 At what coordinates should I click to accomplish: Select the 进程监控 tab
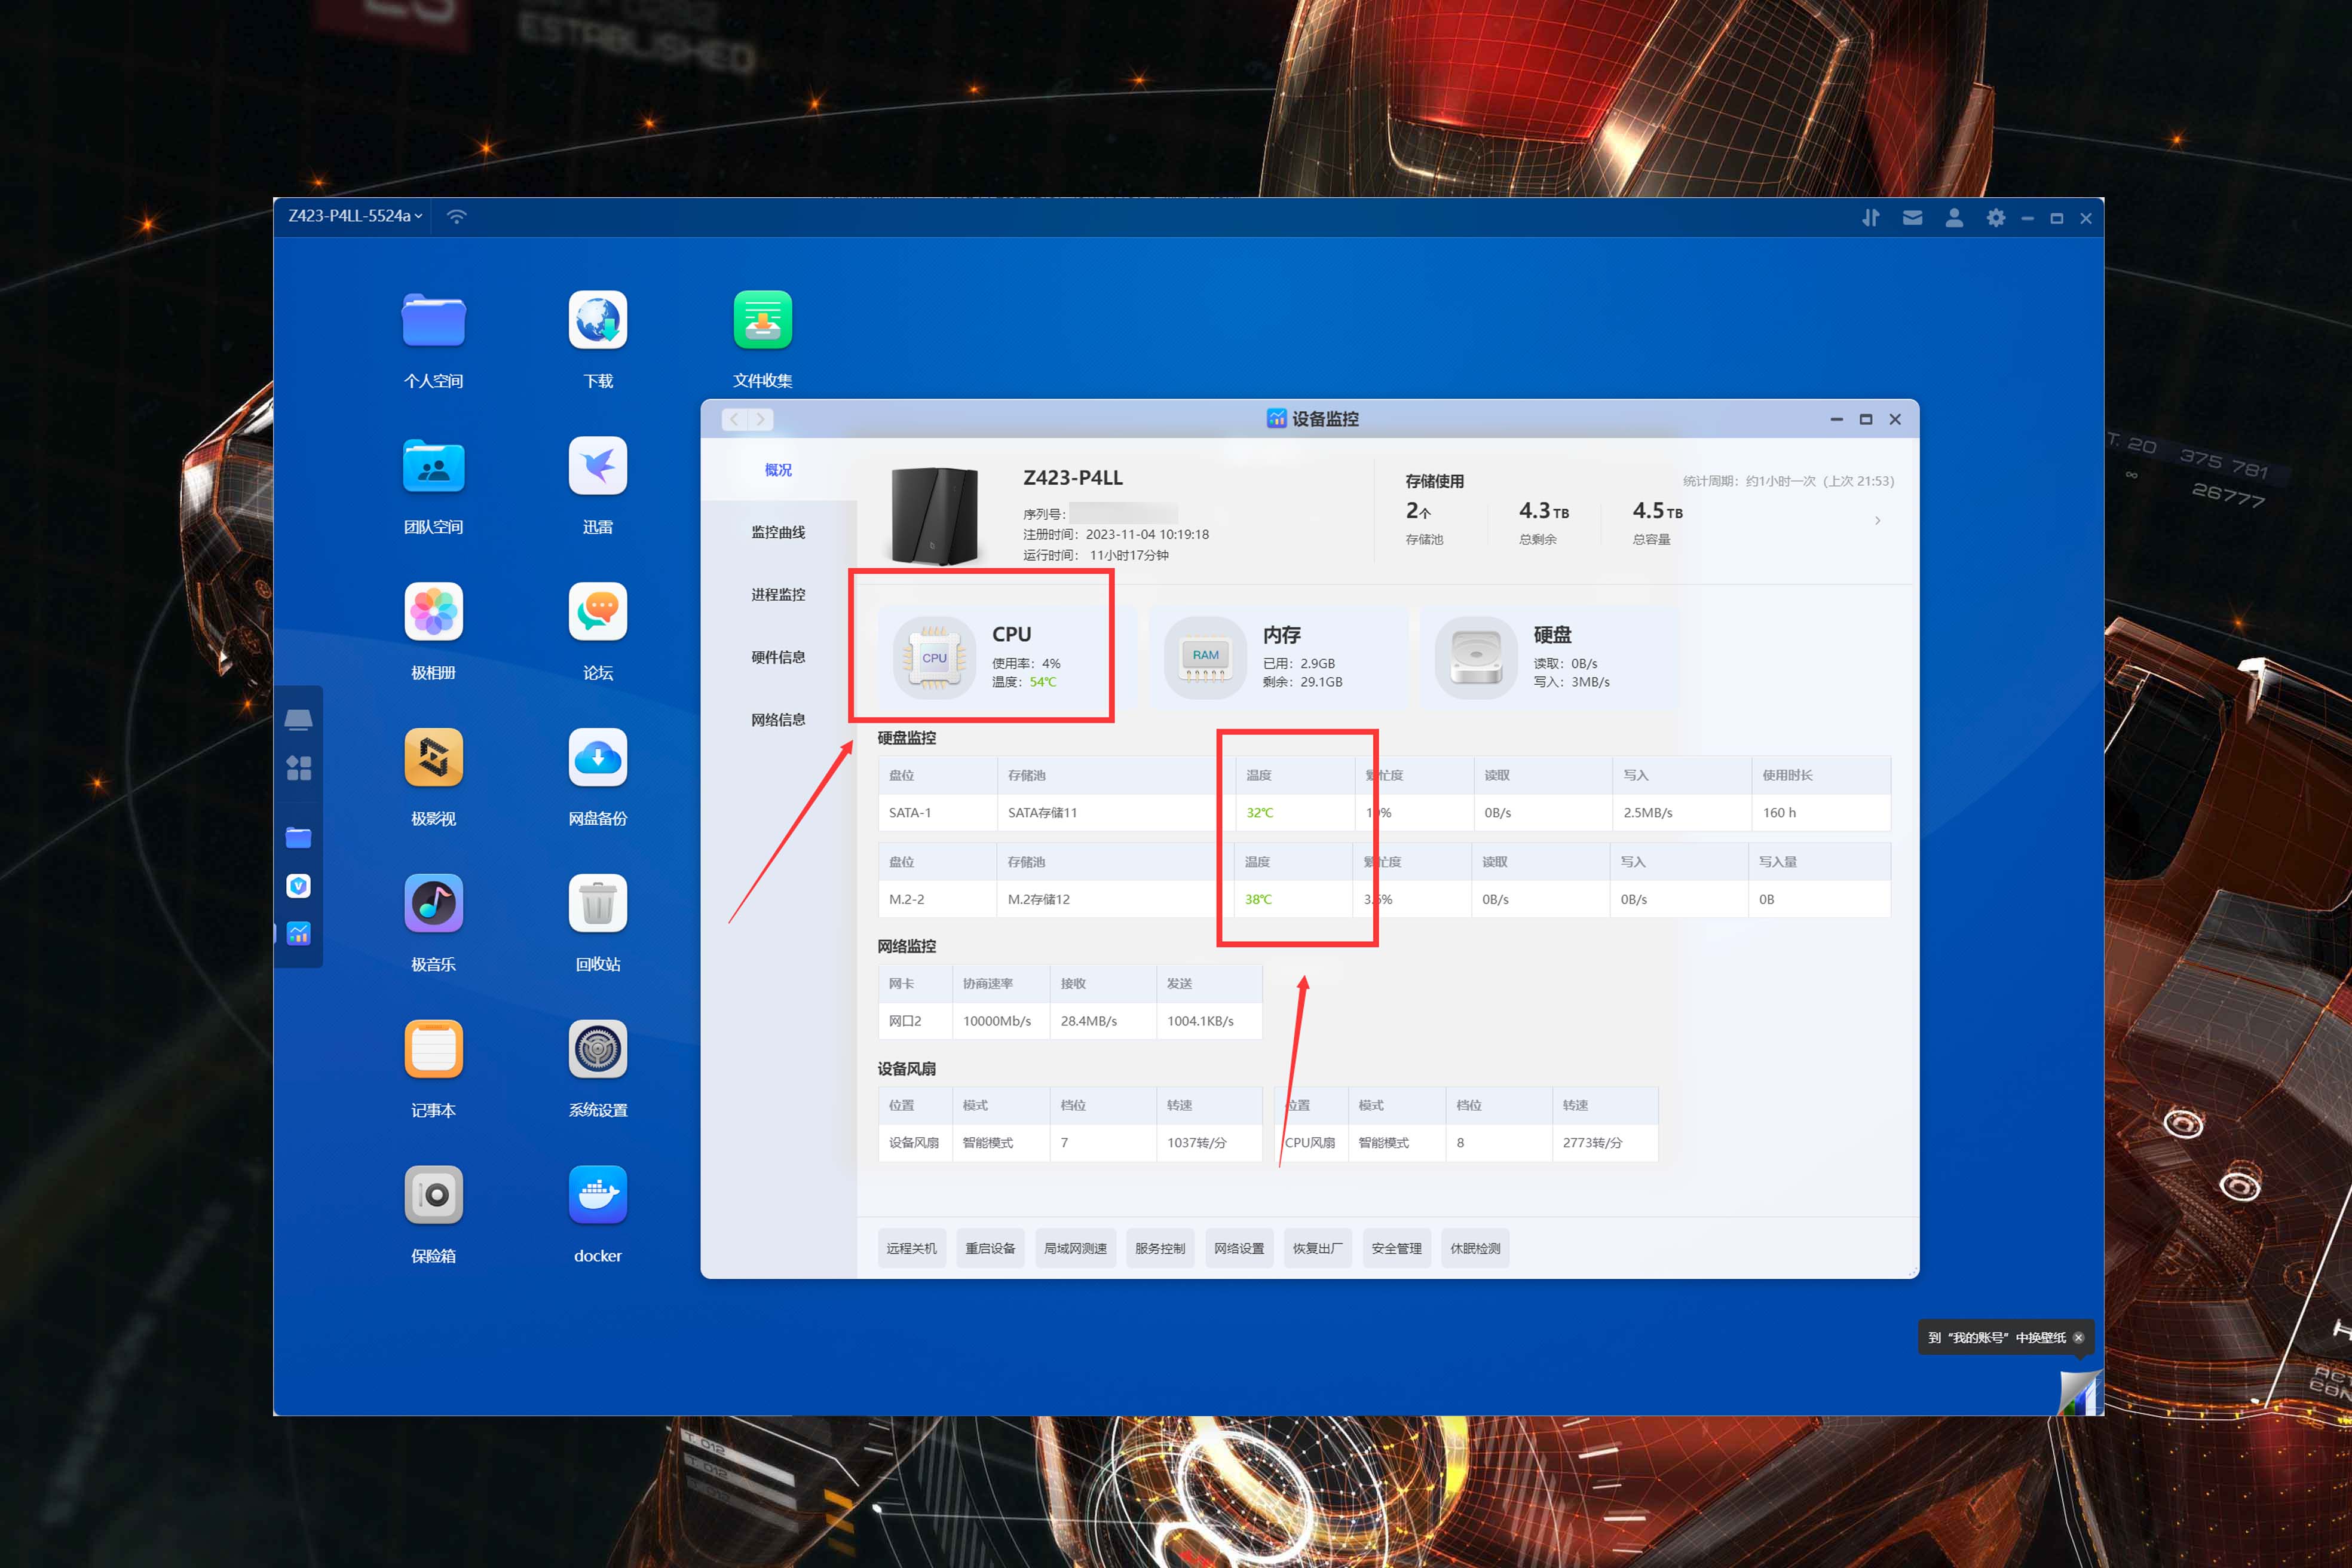click(777, 594)
